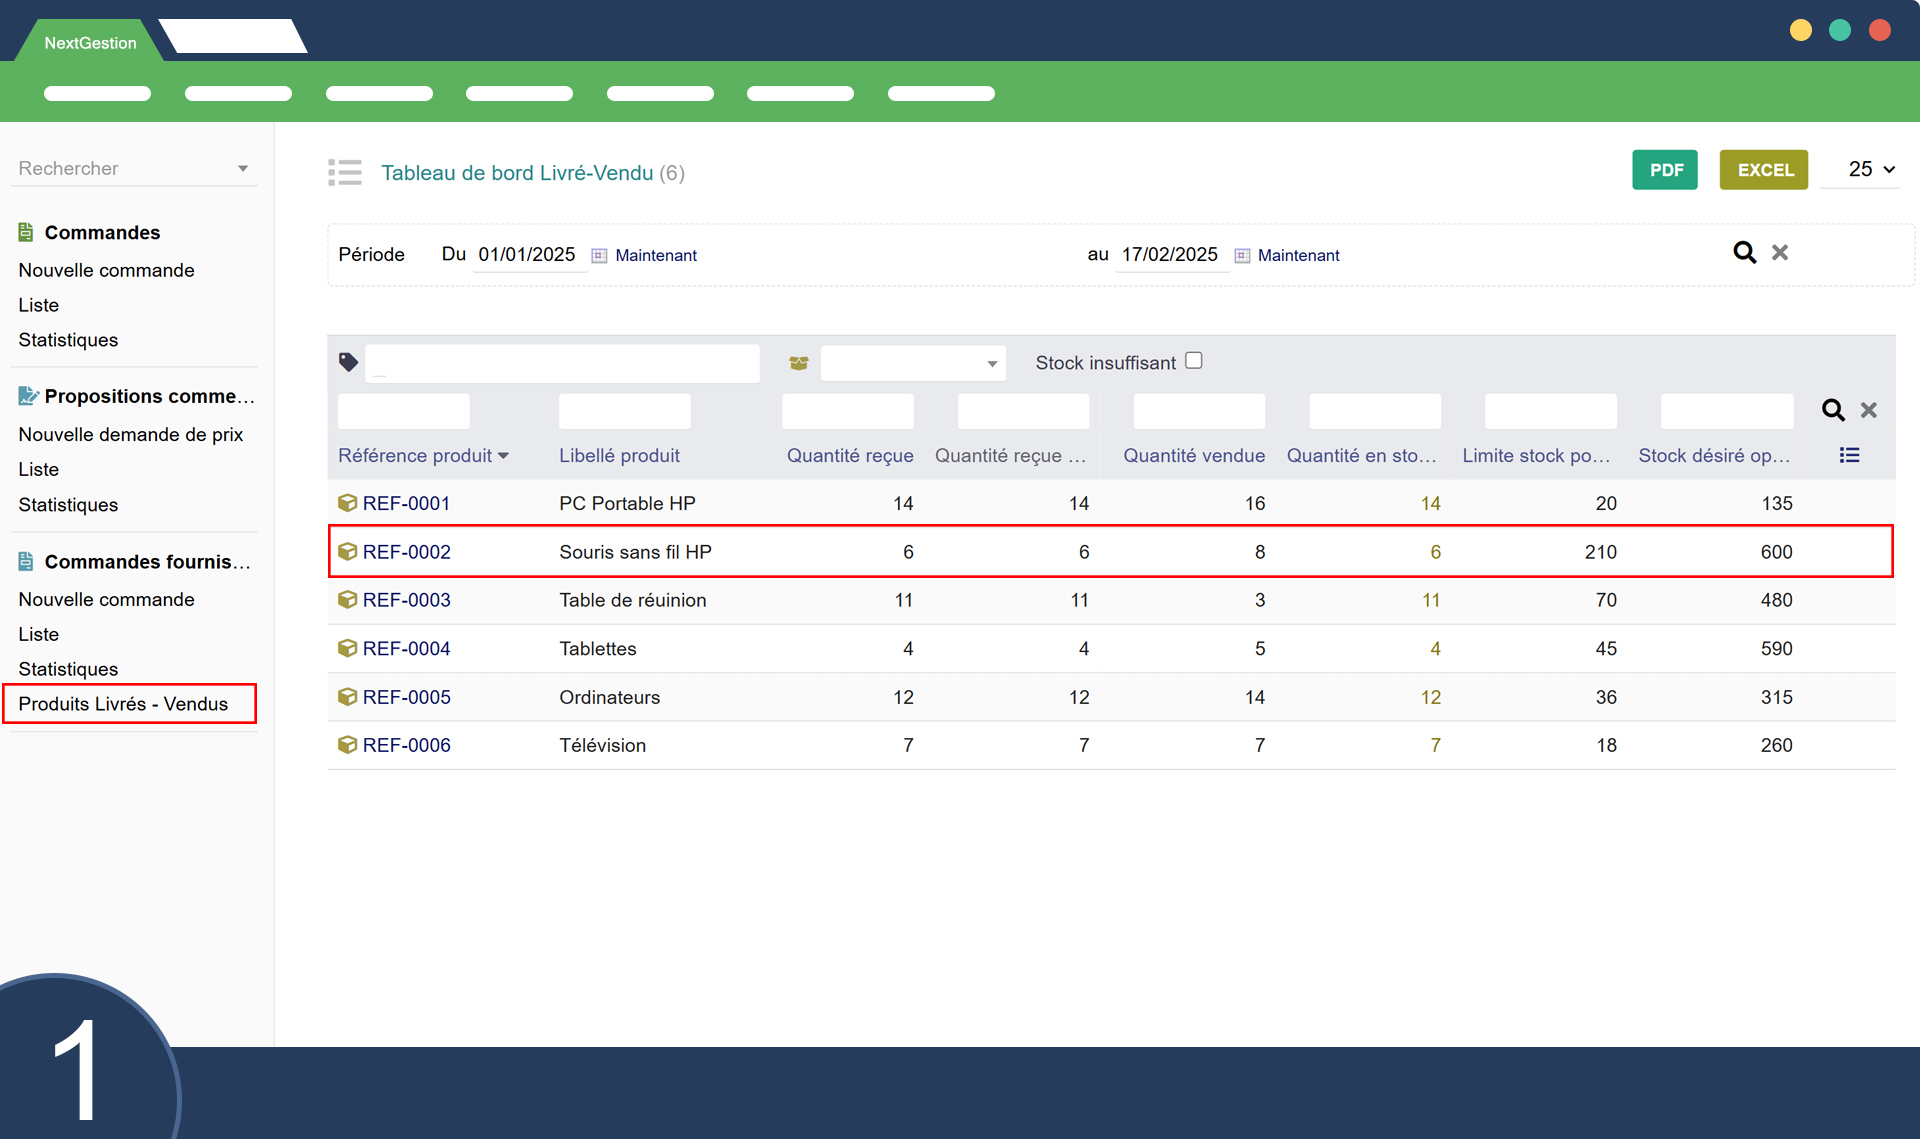Open the 25 rows-per-page selector
Image resolution: width=1920 pixels, height=1139 pixels.
pyautogui.click(x=1870, y=170)
